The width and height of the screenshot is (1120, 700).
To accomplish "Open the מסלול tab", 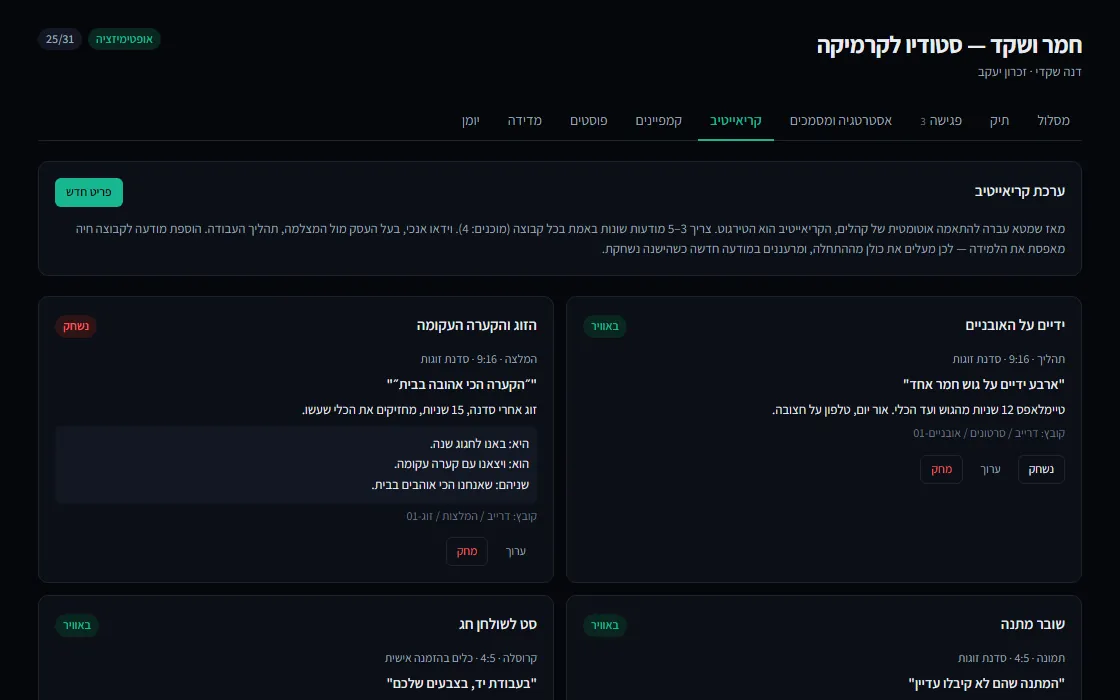I will coord(1053,121).
